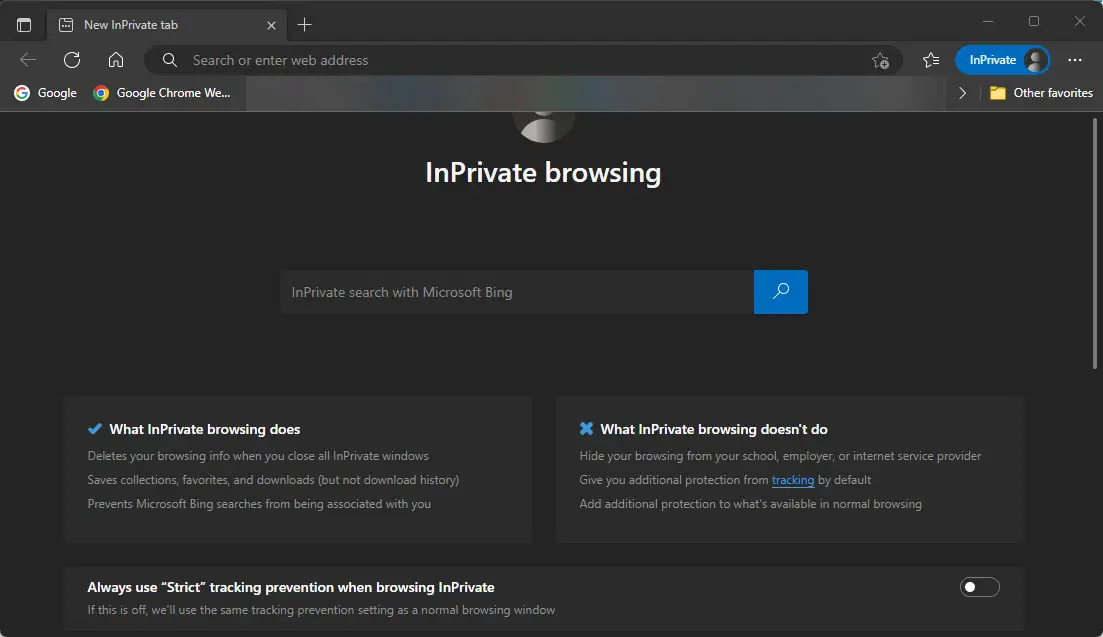Go to the home page icon

coord(116,60)
